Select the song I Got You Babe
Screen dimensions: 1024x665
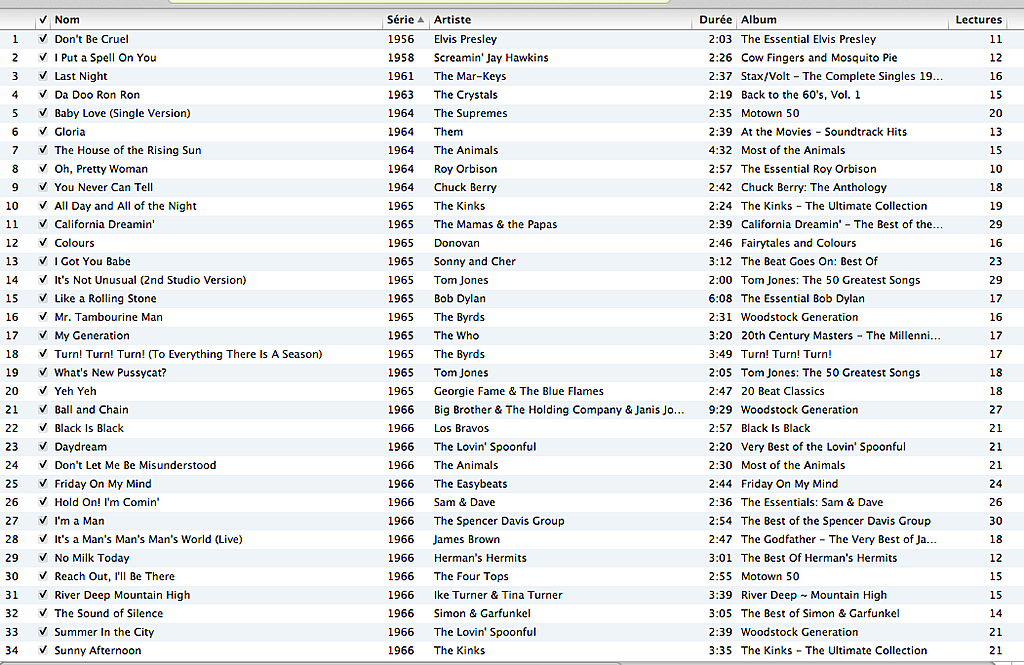(x=92, y=261)
